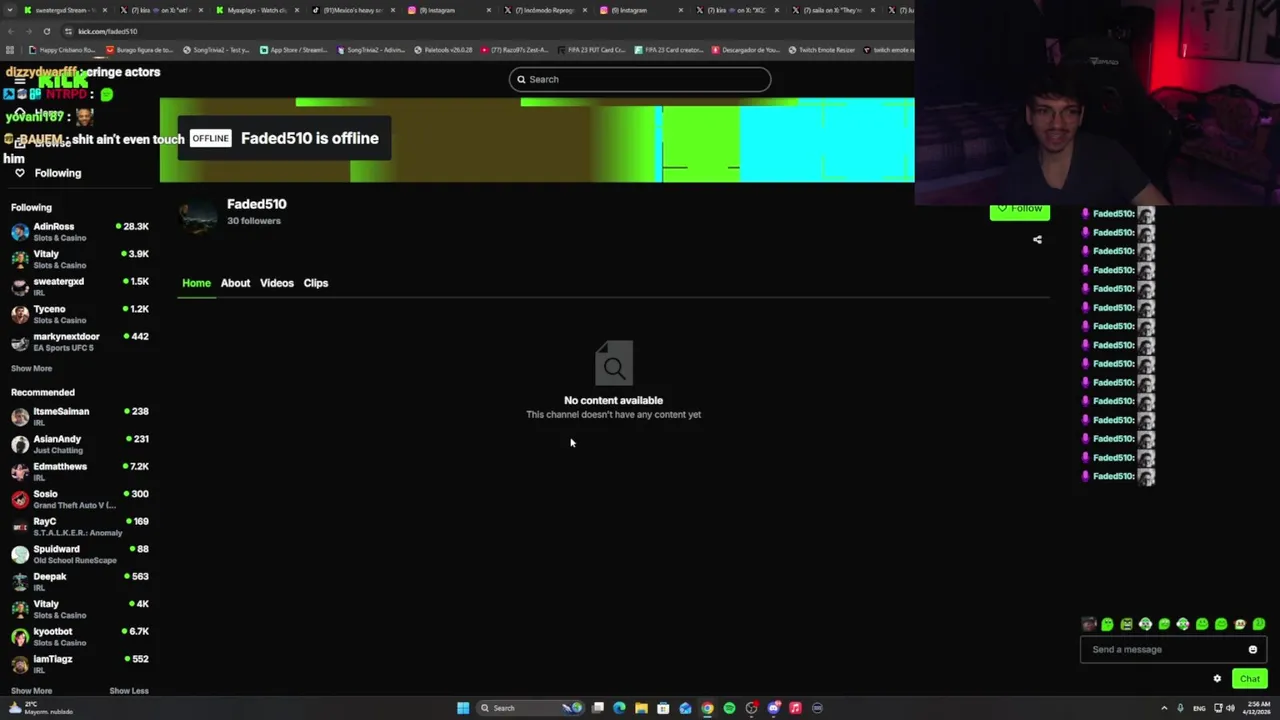Open Sosio recommended channel
Viewport: 1280px width, 720px height.
[80, 499]
